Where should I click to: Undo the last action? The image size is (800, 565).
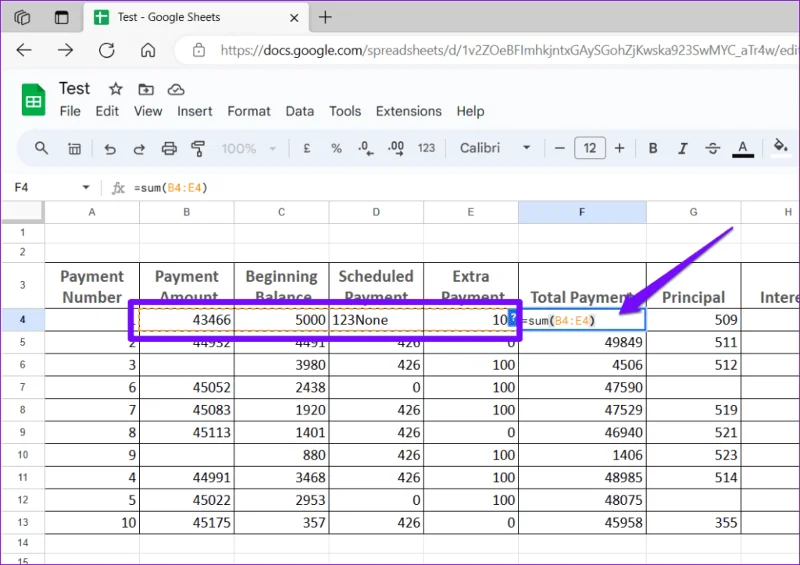pos(110,149)
